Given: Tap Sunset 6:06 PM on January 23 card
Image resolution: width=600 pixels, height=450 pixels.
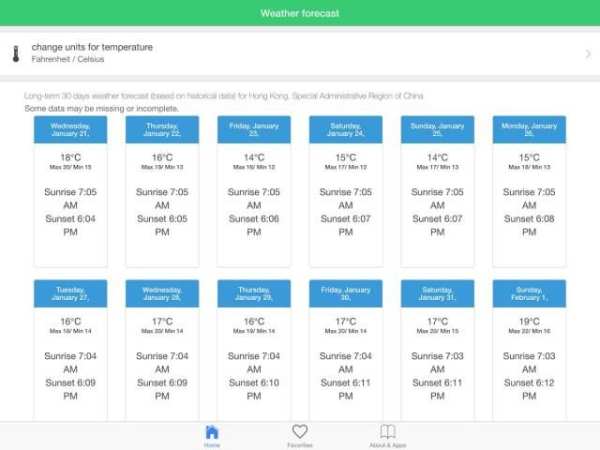Looking at the screenshot, I should [x=254, y=225].
